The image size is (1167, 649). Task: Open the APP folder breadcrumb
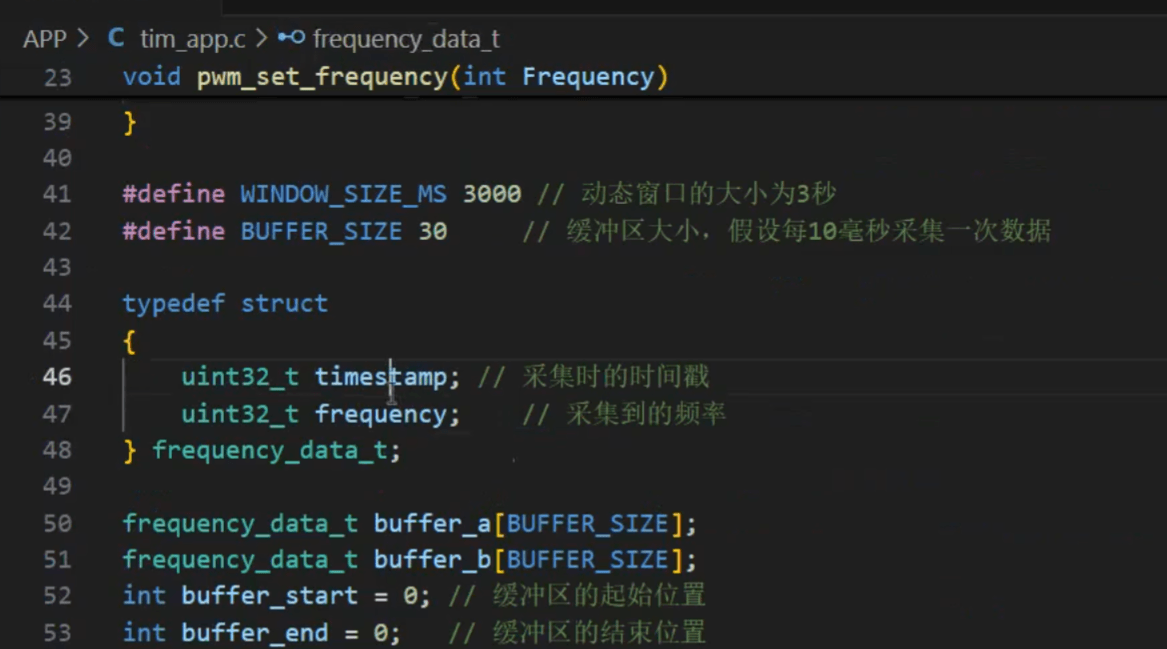(x=45, y=39)
